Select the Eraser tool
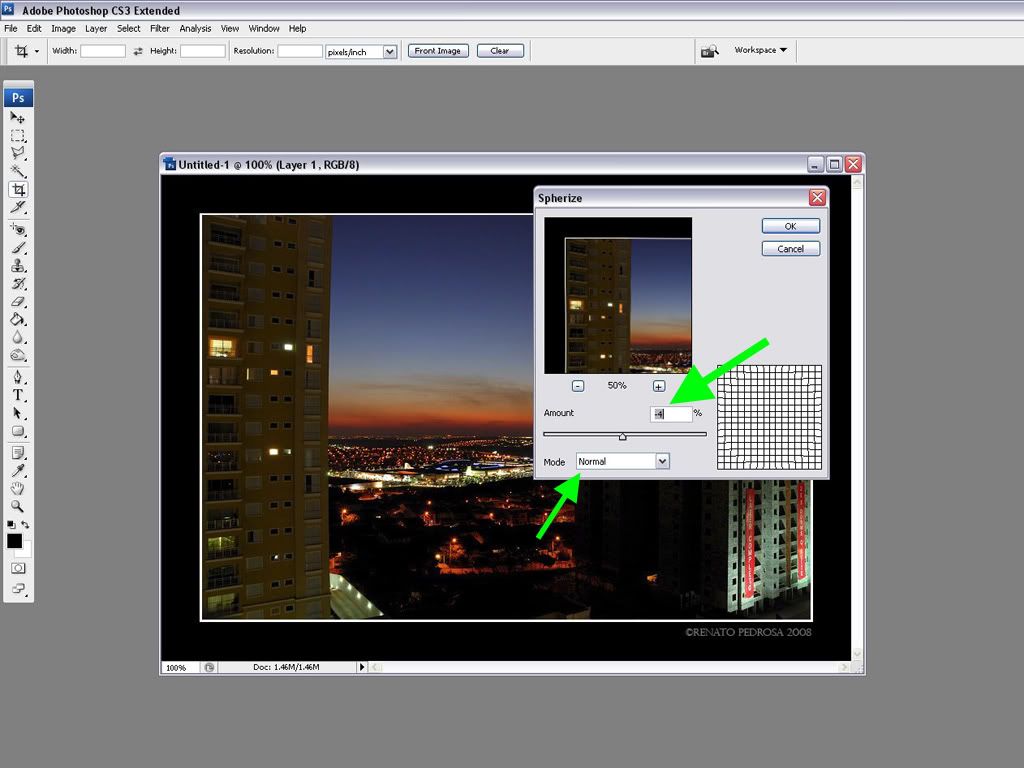1024x768 pixels. point(18,302)
